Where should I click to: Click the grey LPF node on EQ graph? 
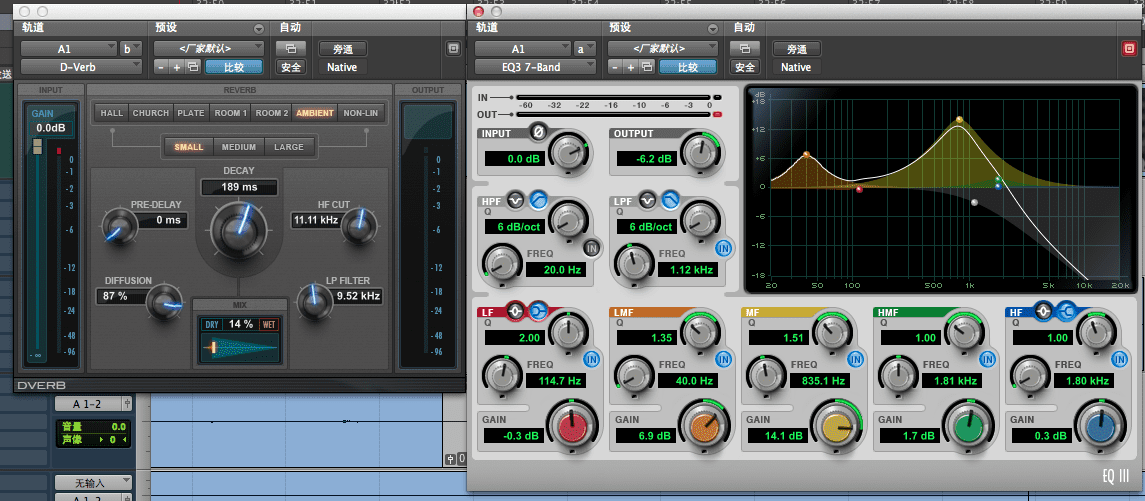pos(974,202)
